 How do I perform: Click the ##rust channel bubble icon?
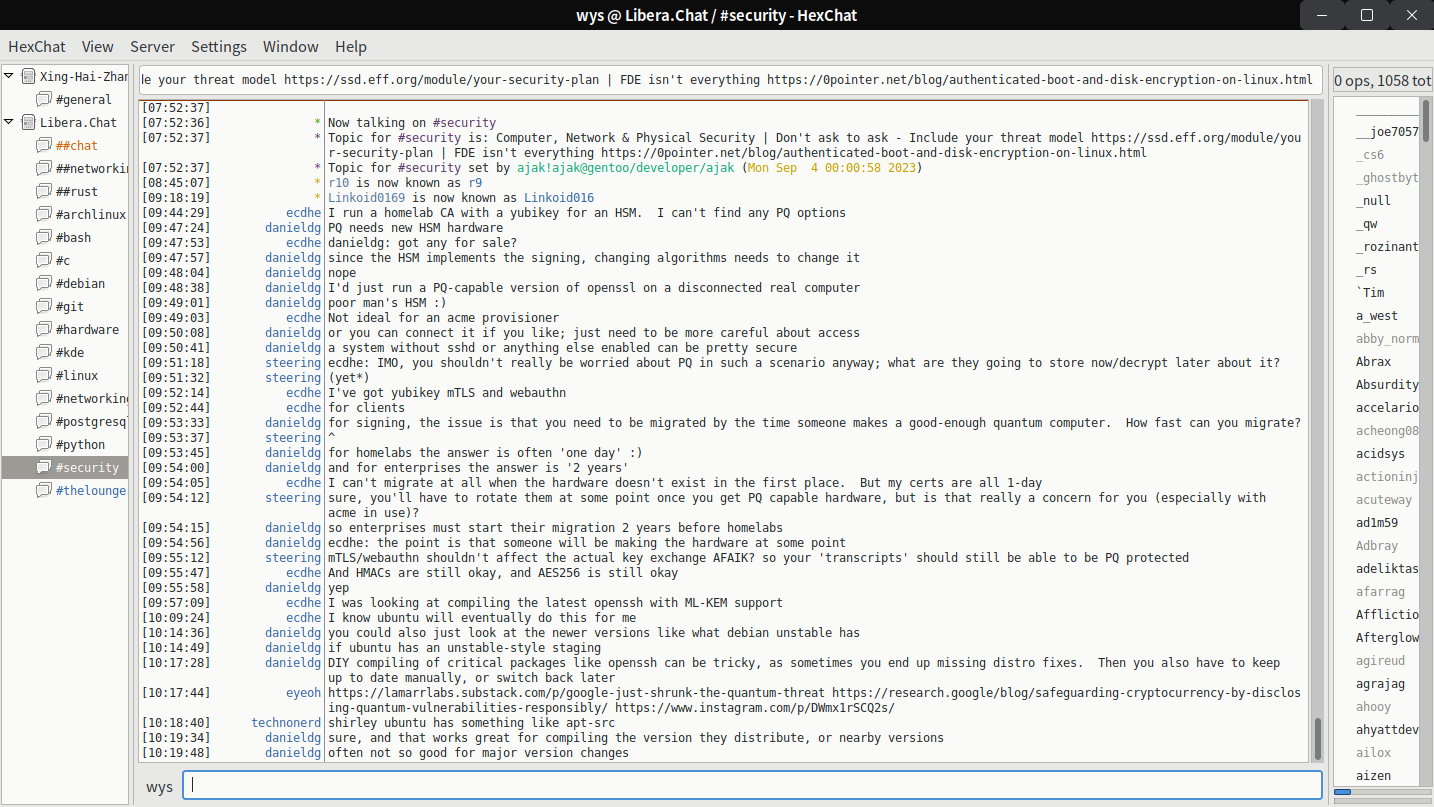(43, 192)
